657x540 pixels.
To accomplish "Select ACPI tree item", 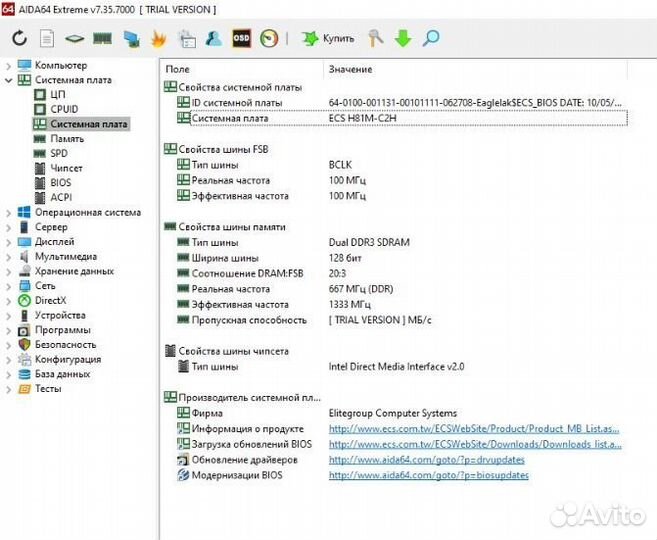I will click(x=53, y=197).
